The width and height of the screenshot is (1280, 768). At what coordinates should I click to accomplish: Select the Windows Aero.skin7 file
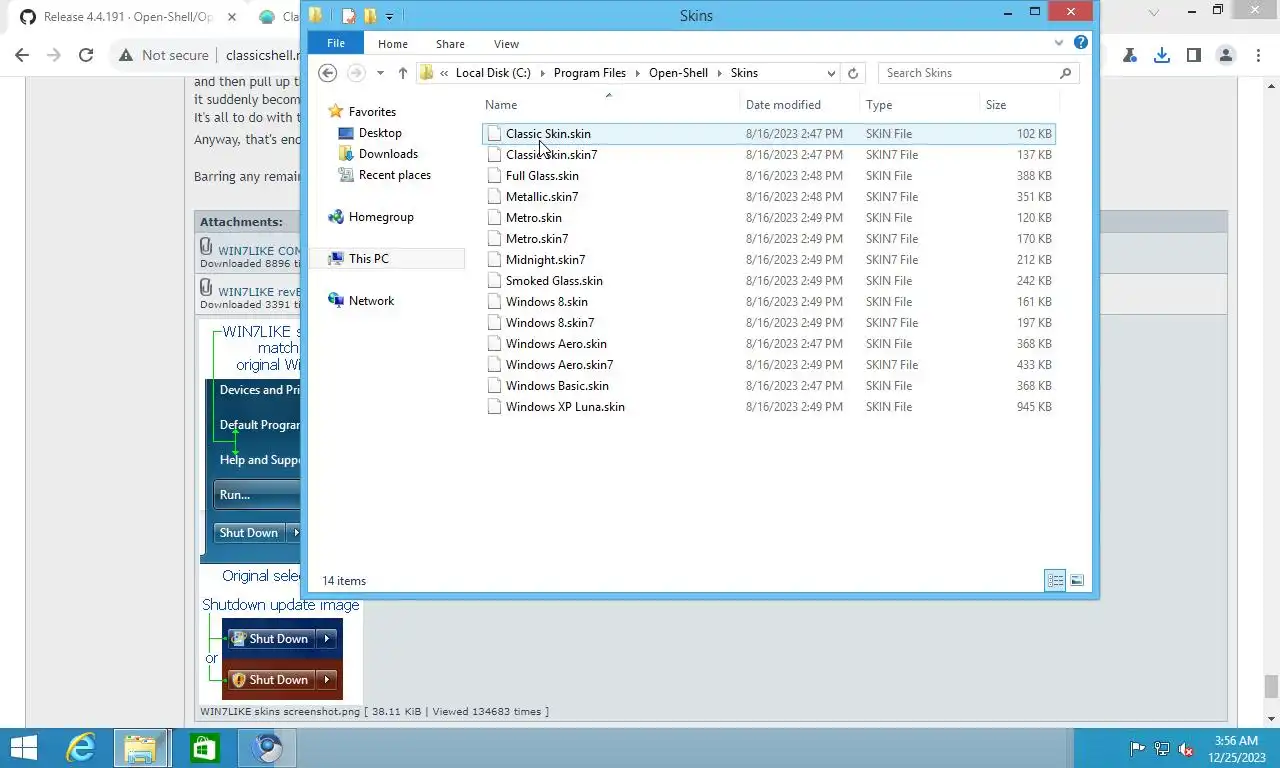pyautogui.click(x=768, y=365)
